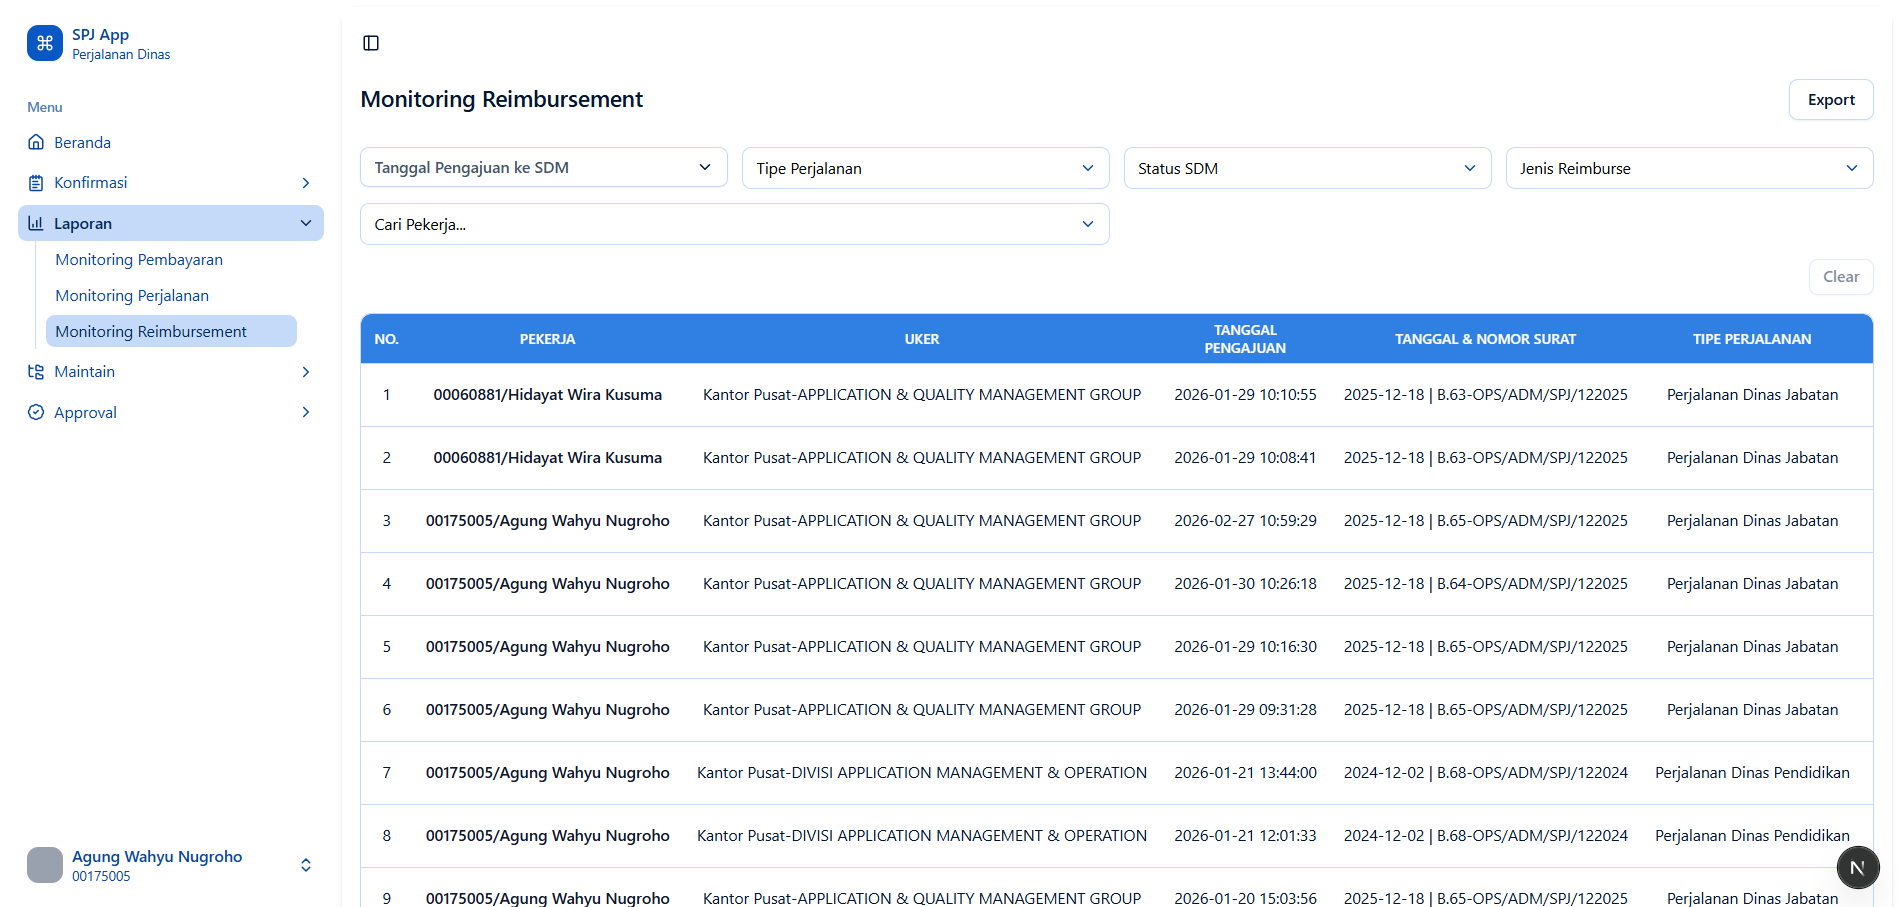1899x907 pixels.
Task: Click Perjalanan Dinas Pendidikan in row 8
Action: coord(1752,836)
